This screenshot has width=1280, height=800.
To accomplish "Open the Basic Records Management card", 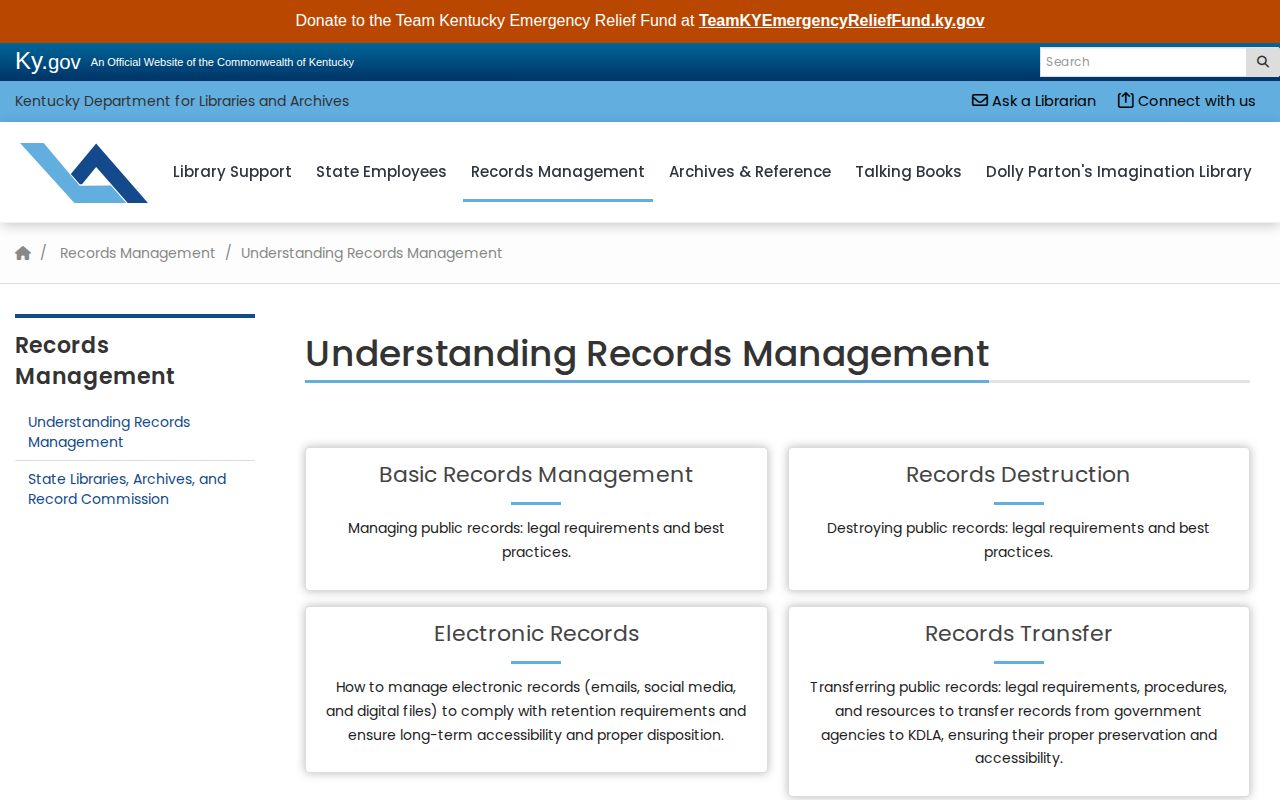I will pyautogui.click(x=536, y=518).
